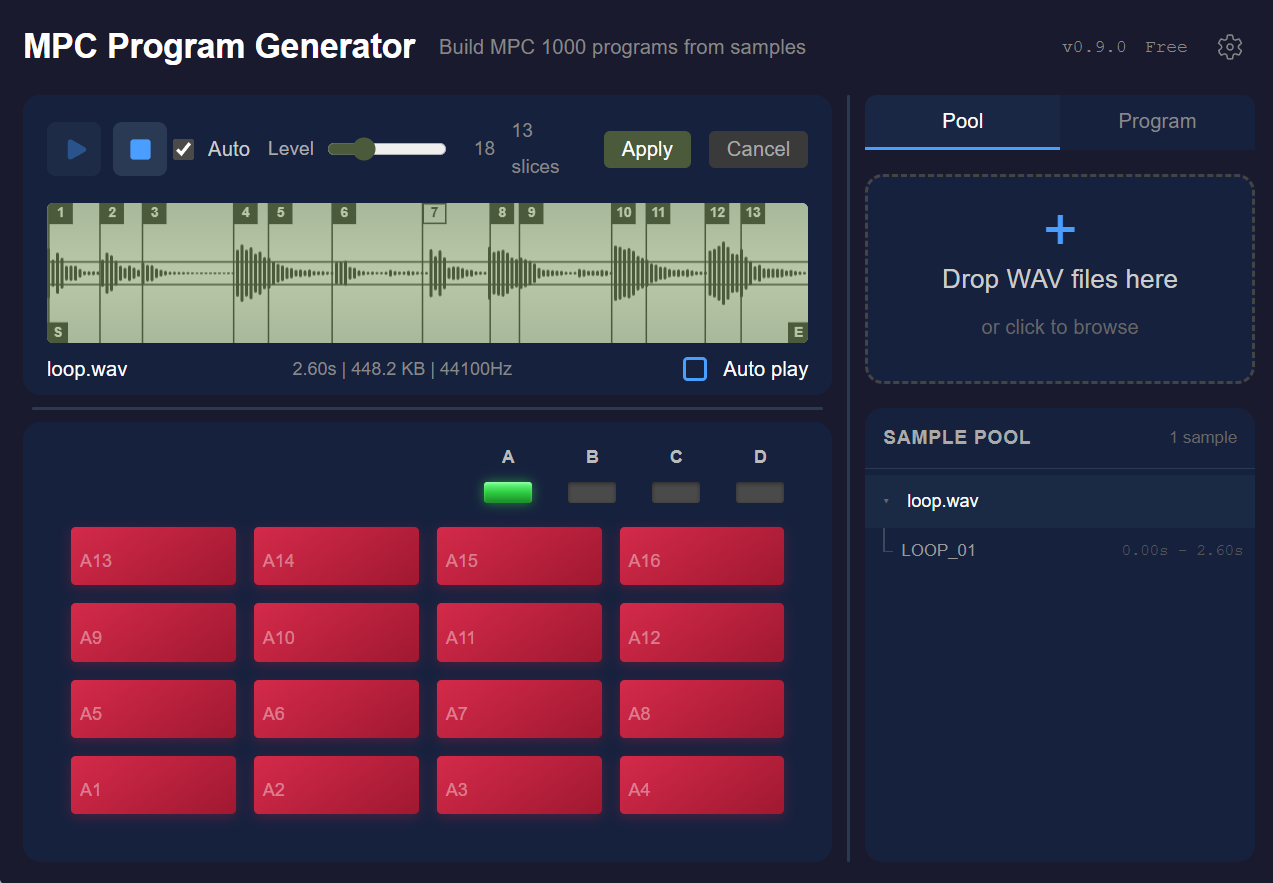Open the settings gear in the top corner
Viewport: 1273px width, 883px height.
1230,46
